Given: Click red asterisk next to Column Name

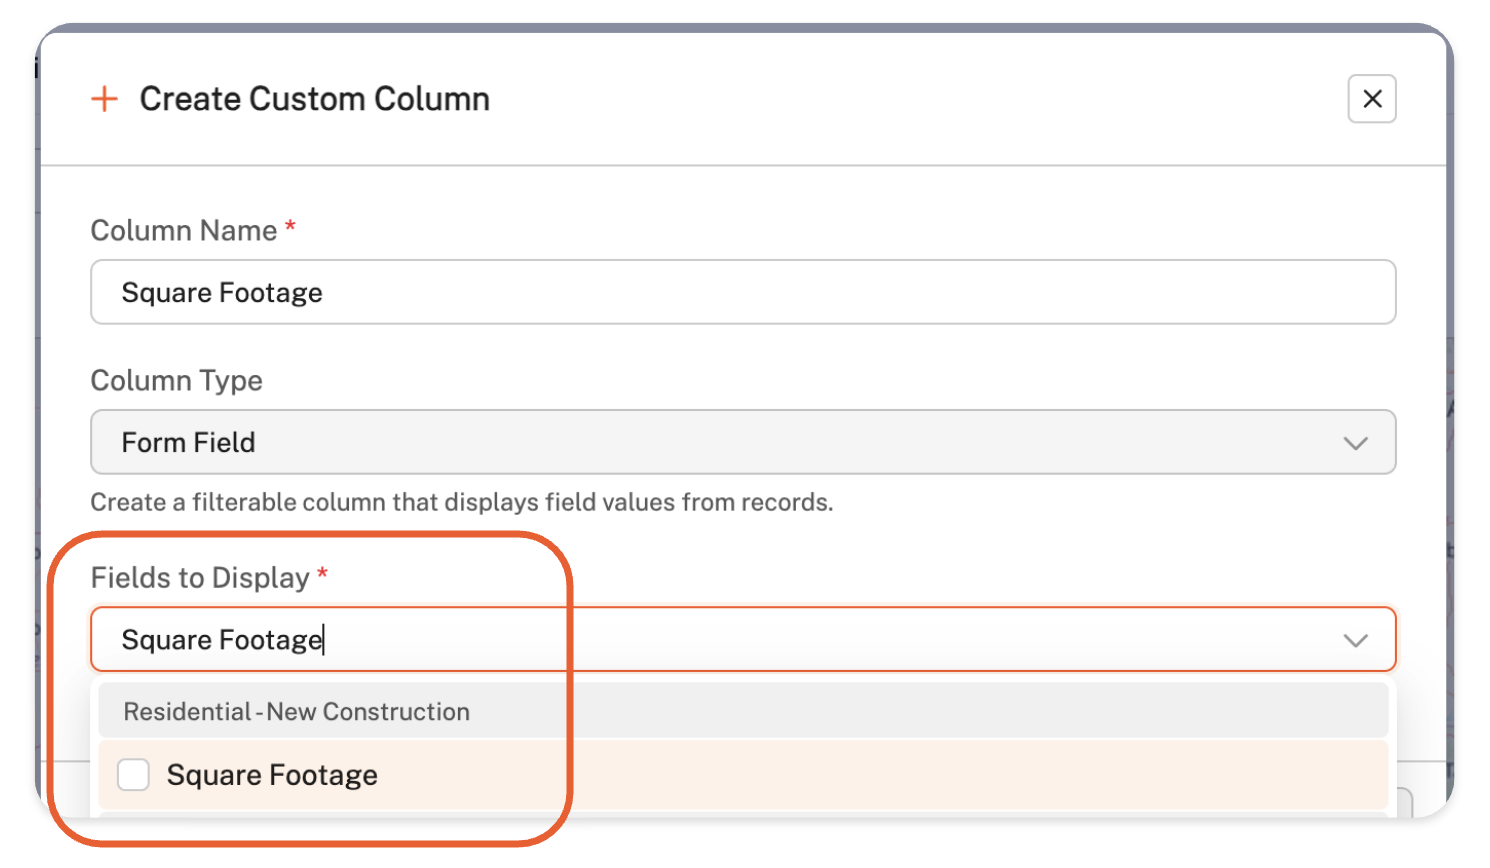Looking at the screenshot, I should pos(290,227).
